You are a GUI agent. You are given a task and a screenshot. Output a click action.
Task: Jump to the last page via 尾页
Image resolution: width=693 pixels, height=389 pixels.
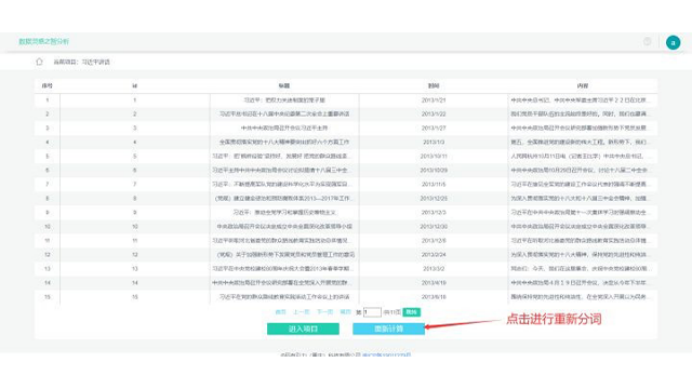(x=346, y=312)
